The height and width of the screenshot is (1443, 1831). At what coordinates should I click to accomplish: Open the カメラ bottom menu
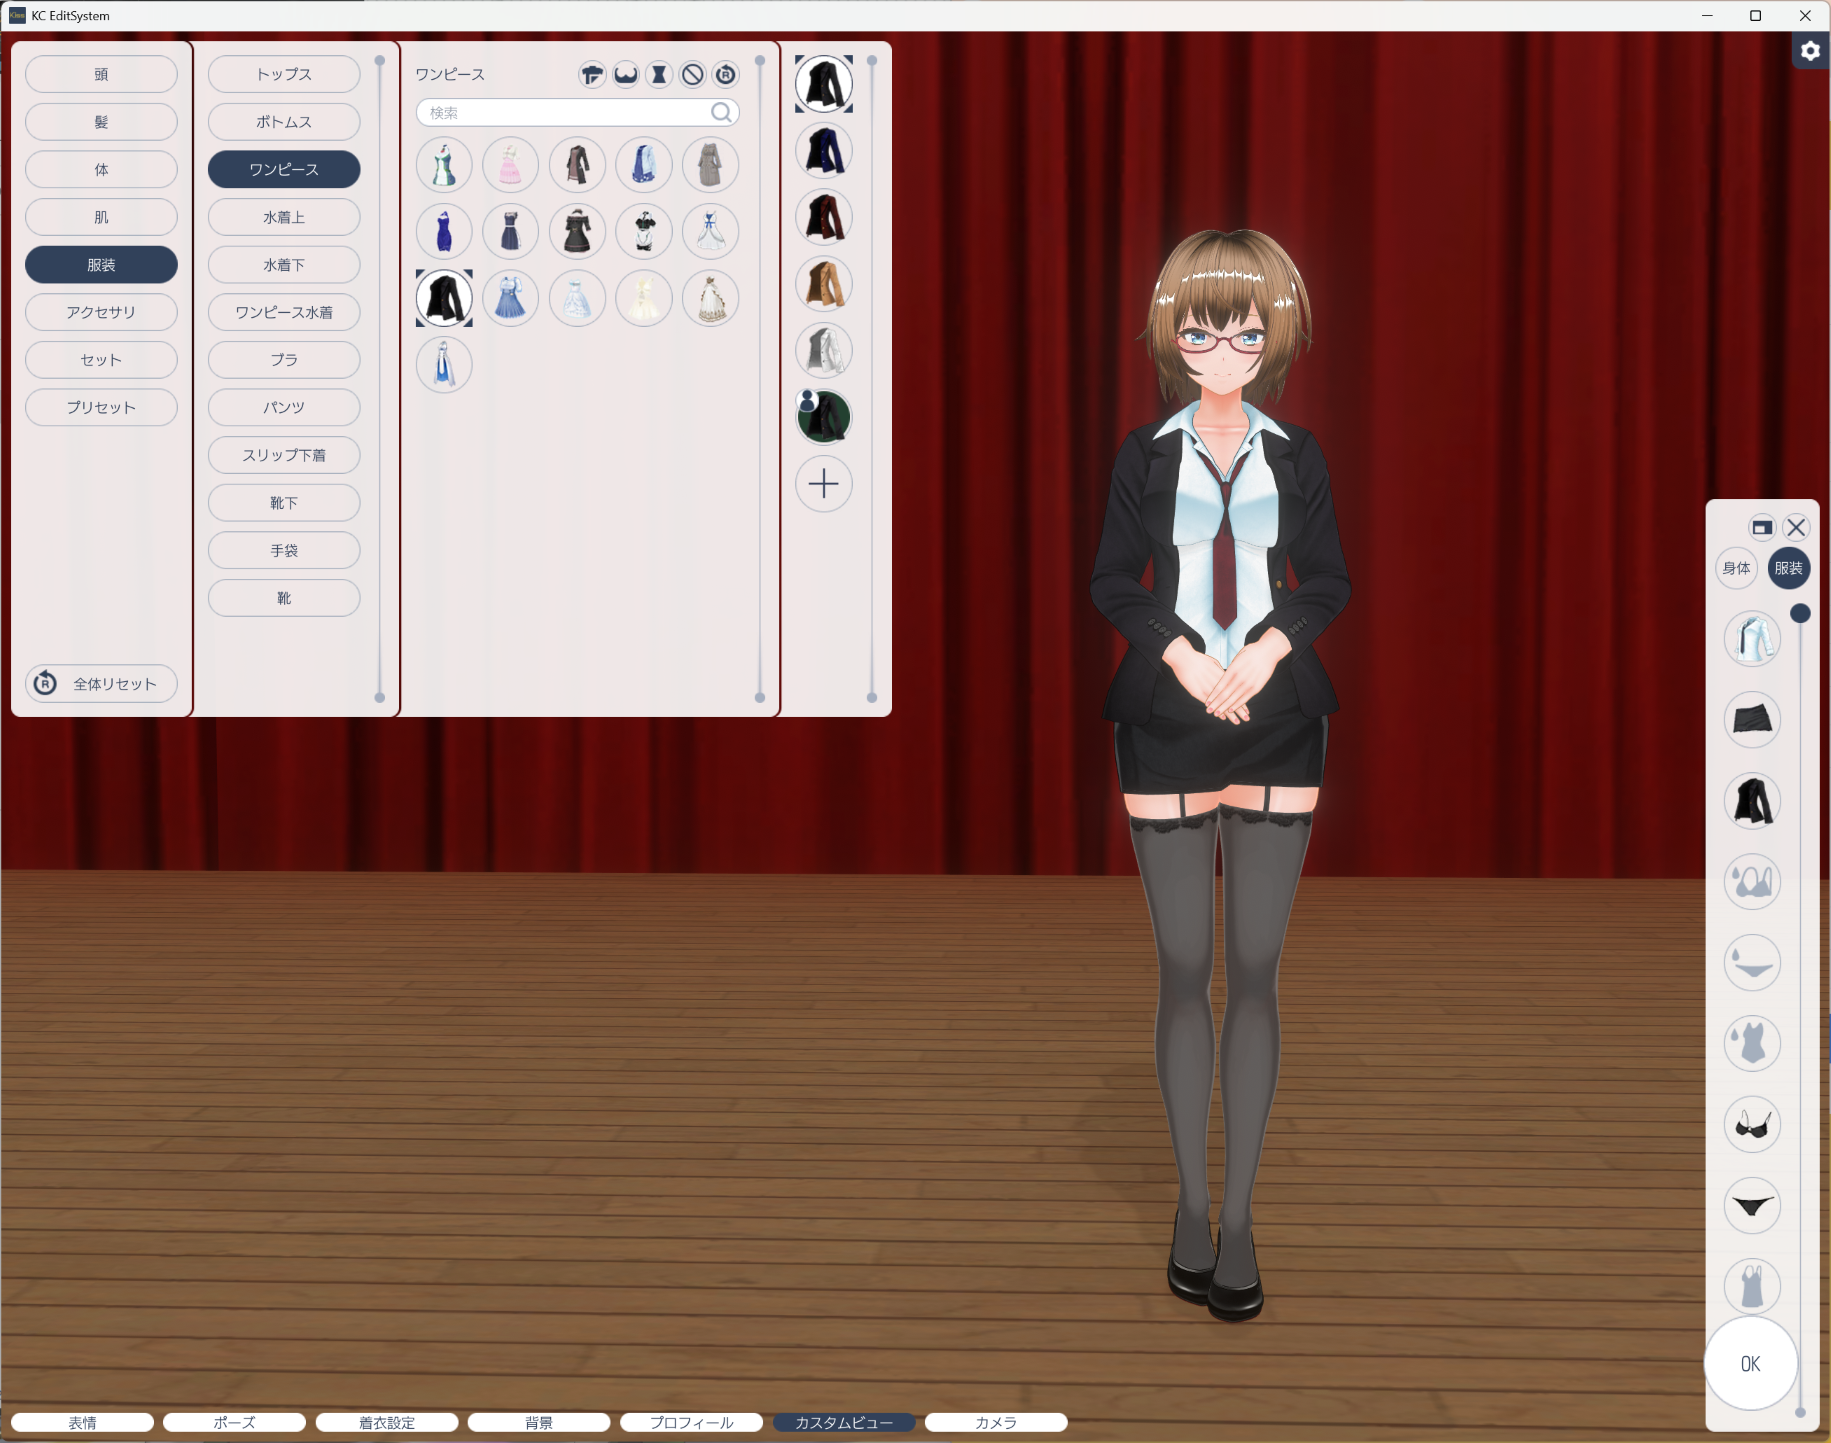pos(996,1422)
